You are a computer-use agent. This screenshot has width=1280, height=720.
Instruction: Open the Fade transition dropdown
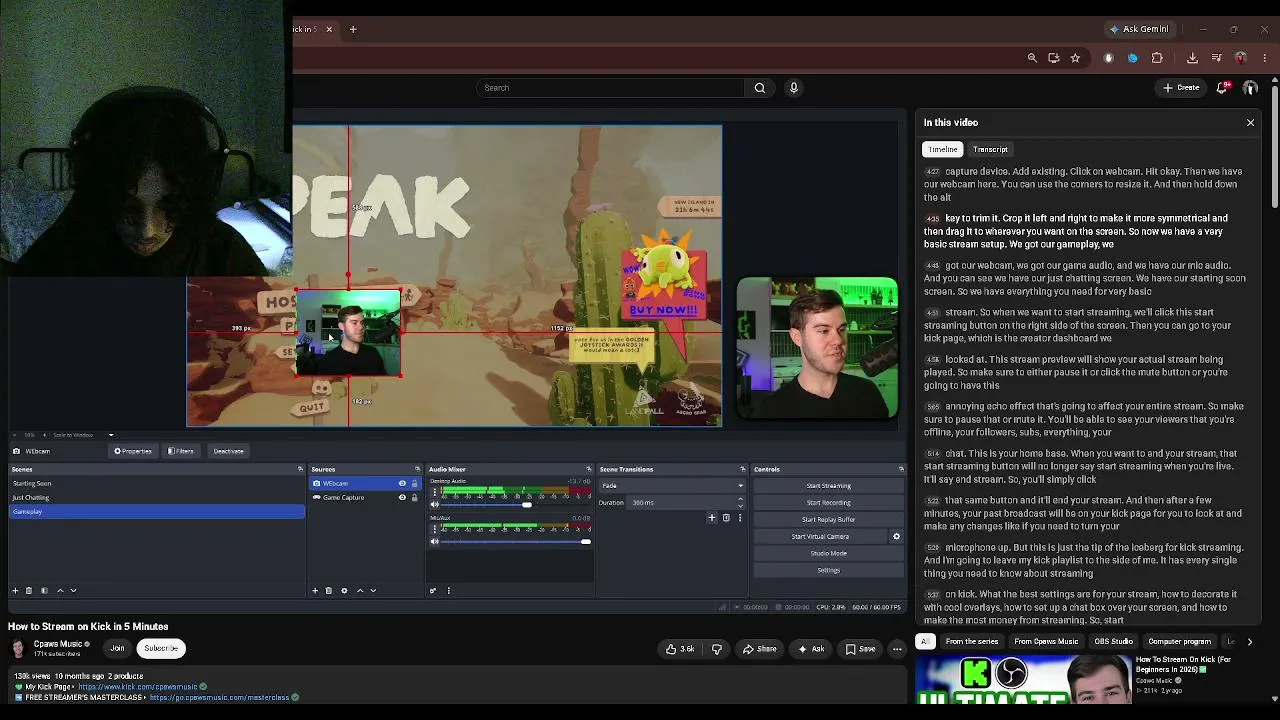click(672, 486)
